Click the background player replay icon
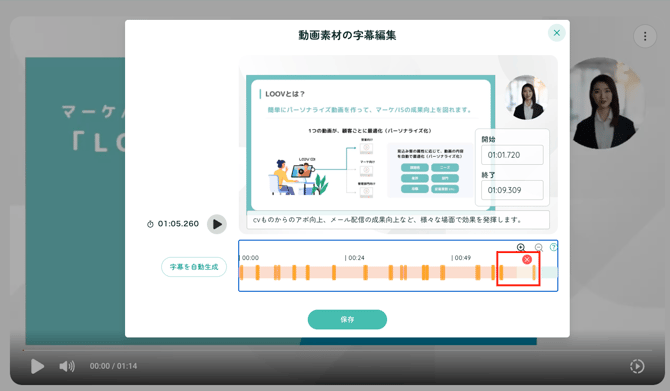 click(637, 366)
